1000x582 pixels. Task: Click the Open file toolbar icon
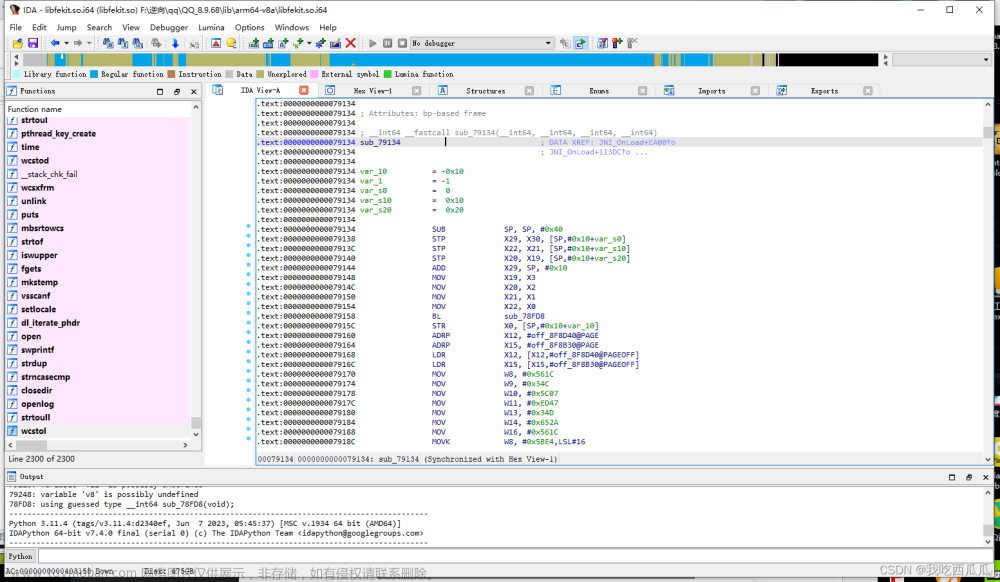point(18,43)
